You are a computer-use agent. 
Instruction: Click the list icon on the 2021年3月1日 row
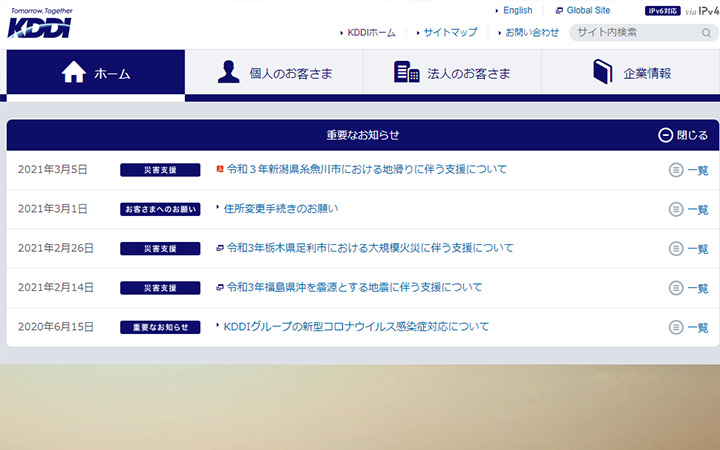(676, 209)
